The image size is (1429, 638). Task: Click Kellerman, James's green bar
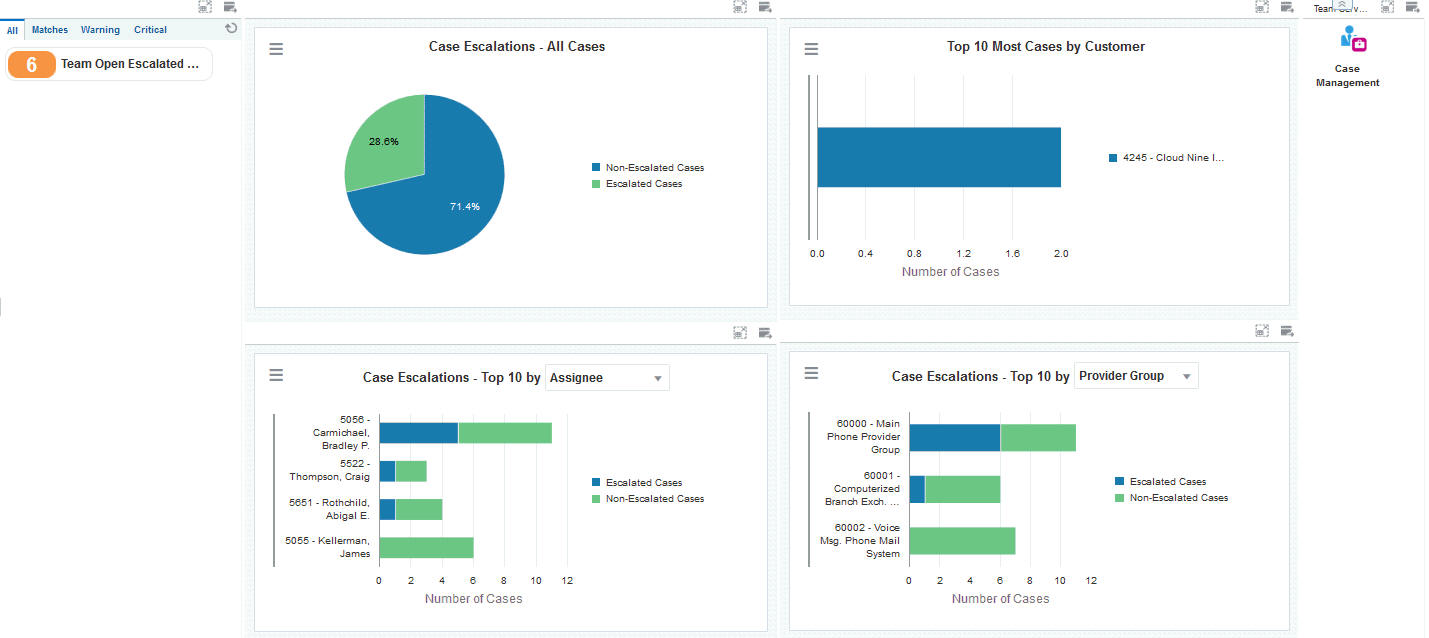pyautogui.click(x=426, y=547)
